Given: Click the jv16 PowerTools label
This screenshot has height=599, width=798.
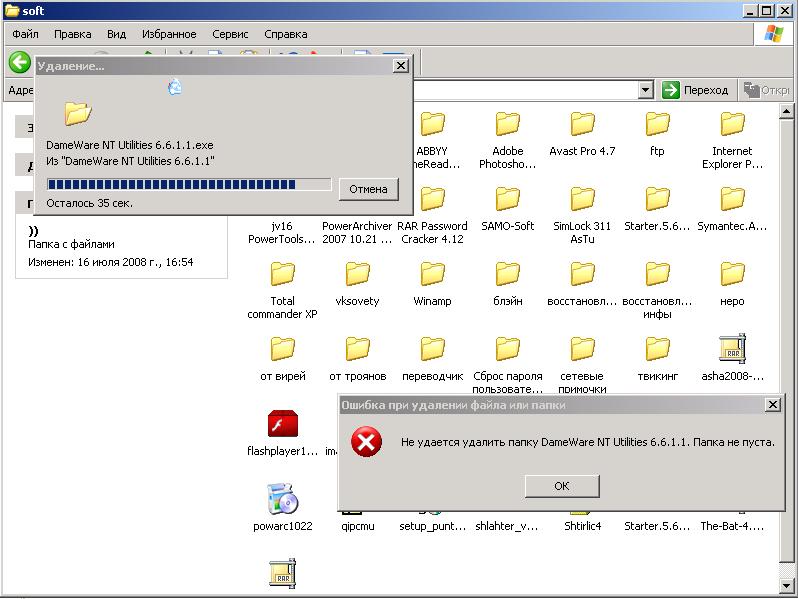Looking at the screenshot, I should [282, 233].
